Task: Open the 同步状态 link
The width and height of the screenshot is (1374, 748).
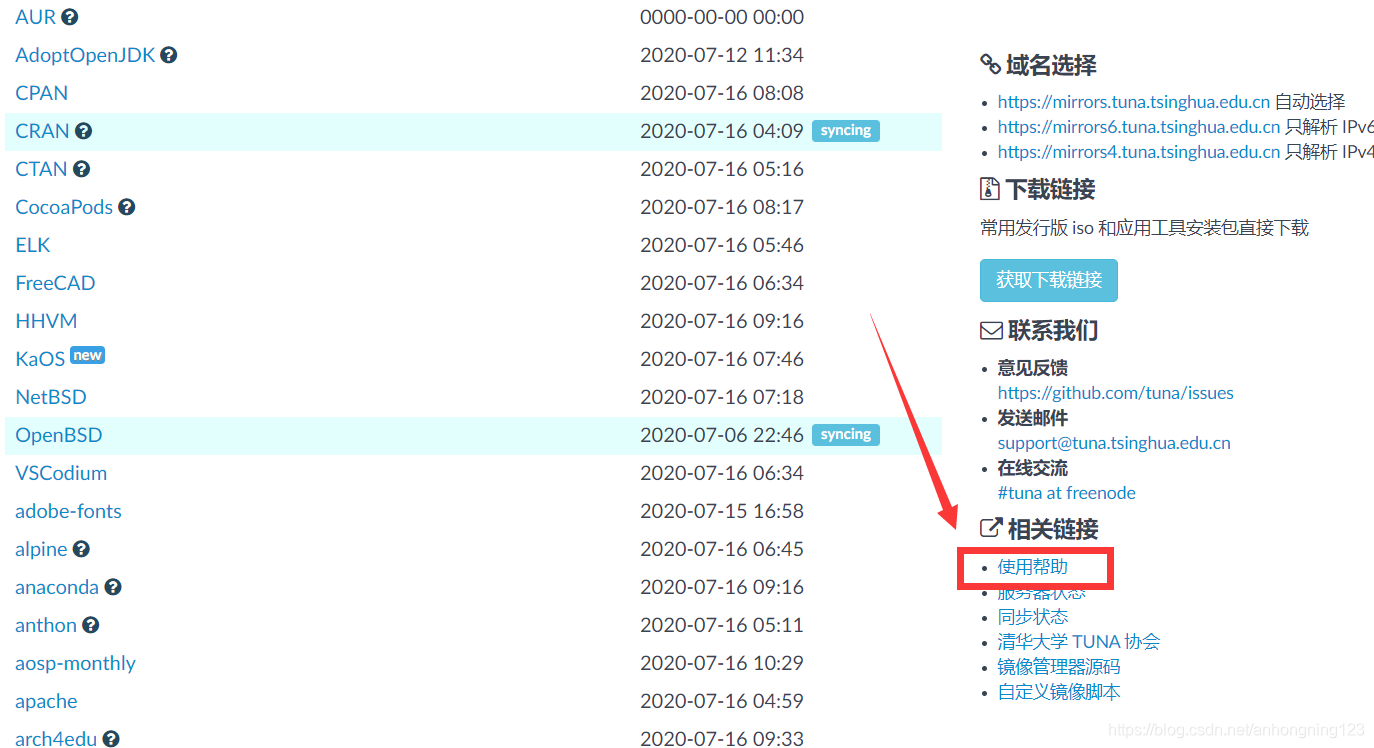Action: pyautogui.click(x=1033, y=617)
